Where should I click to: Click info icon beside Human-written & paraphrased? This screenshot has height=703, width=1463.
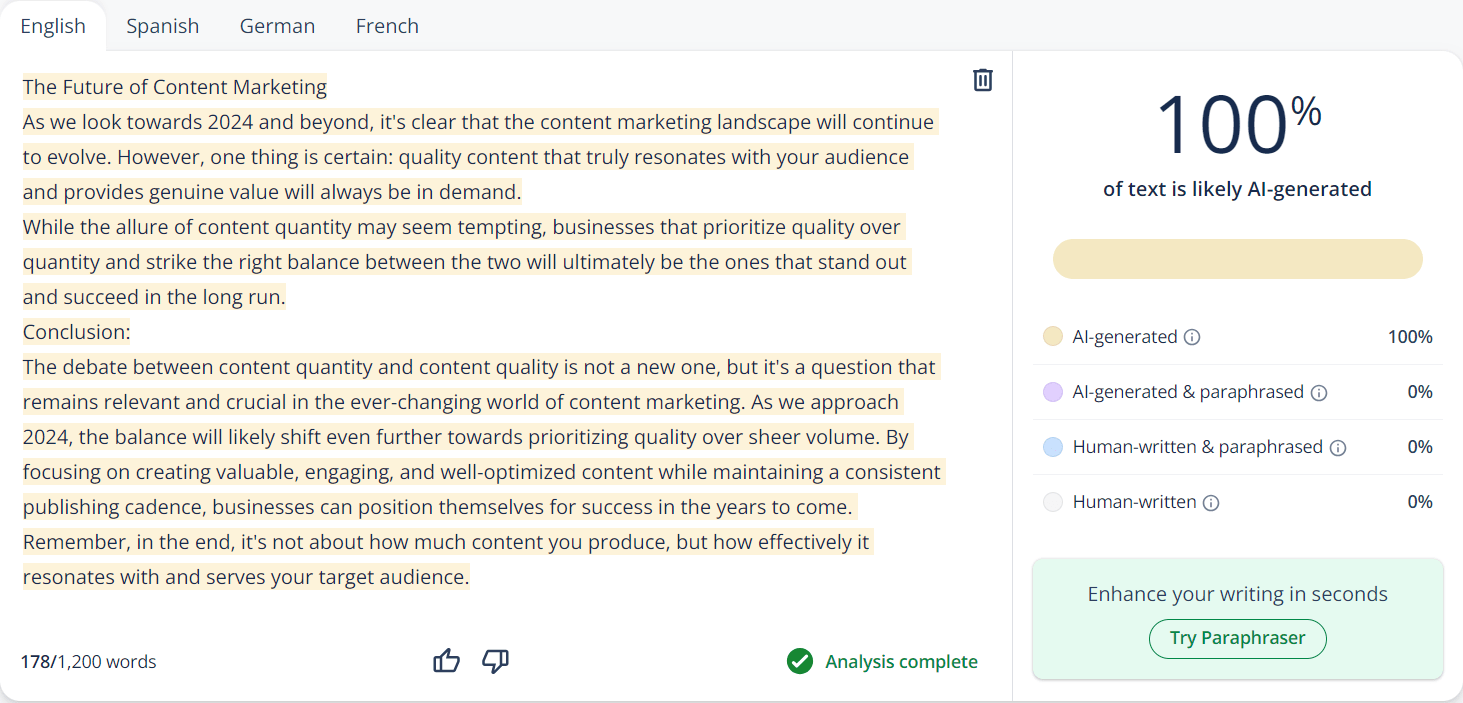click(x=1338, y=448)
